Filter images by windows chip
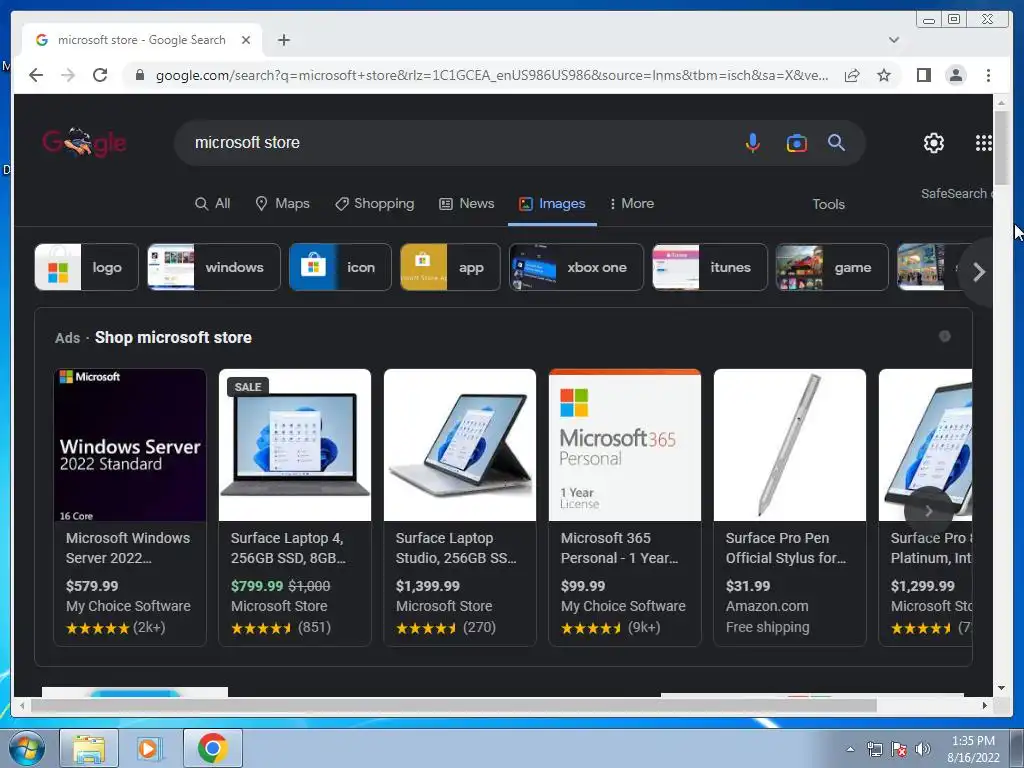This screenshot has height=768, width=1024. (x=214, y=267)
